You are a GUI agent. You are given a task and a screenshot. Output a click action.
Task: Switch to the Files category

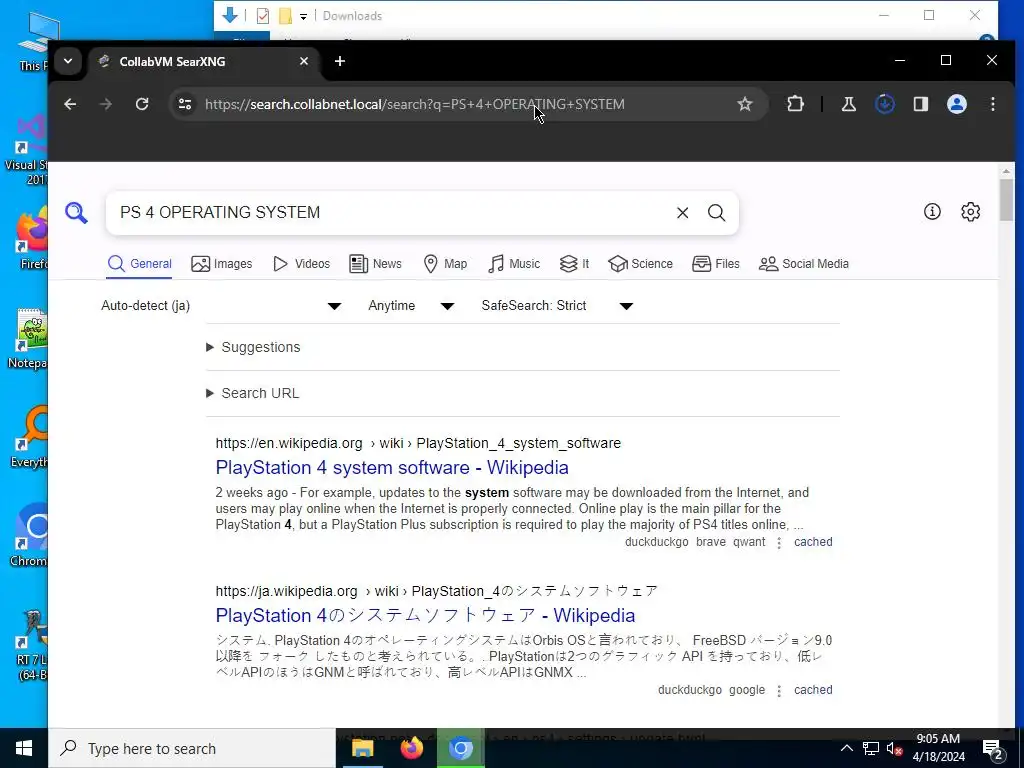tap(716, 264)
